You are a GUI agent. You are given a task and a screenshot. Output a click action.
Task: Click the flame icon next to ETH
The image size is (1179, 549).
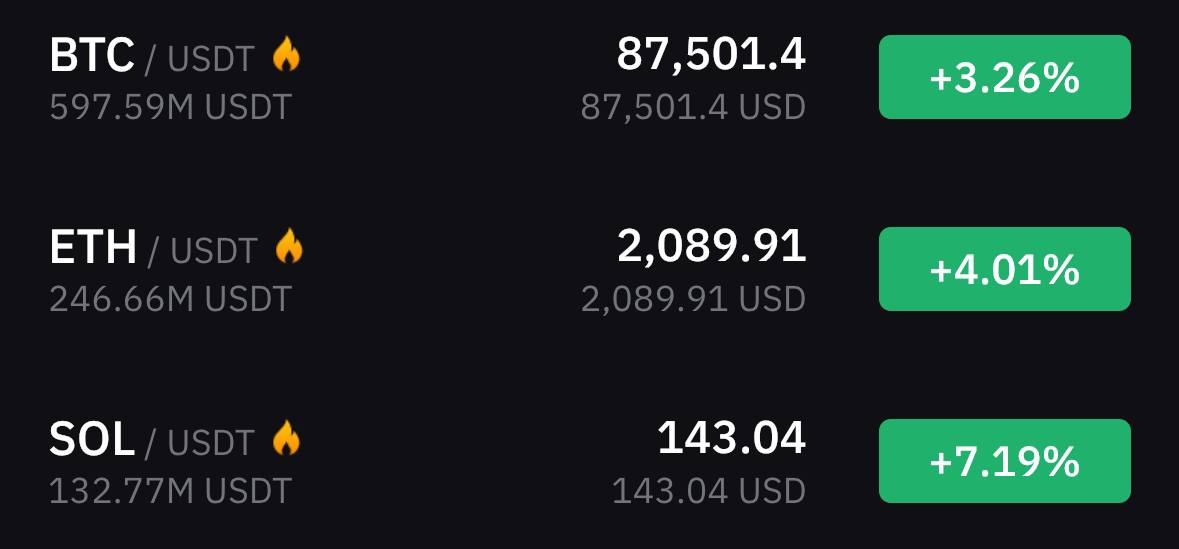click(289, 247)
